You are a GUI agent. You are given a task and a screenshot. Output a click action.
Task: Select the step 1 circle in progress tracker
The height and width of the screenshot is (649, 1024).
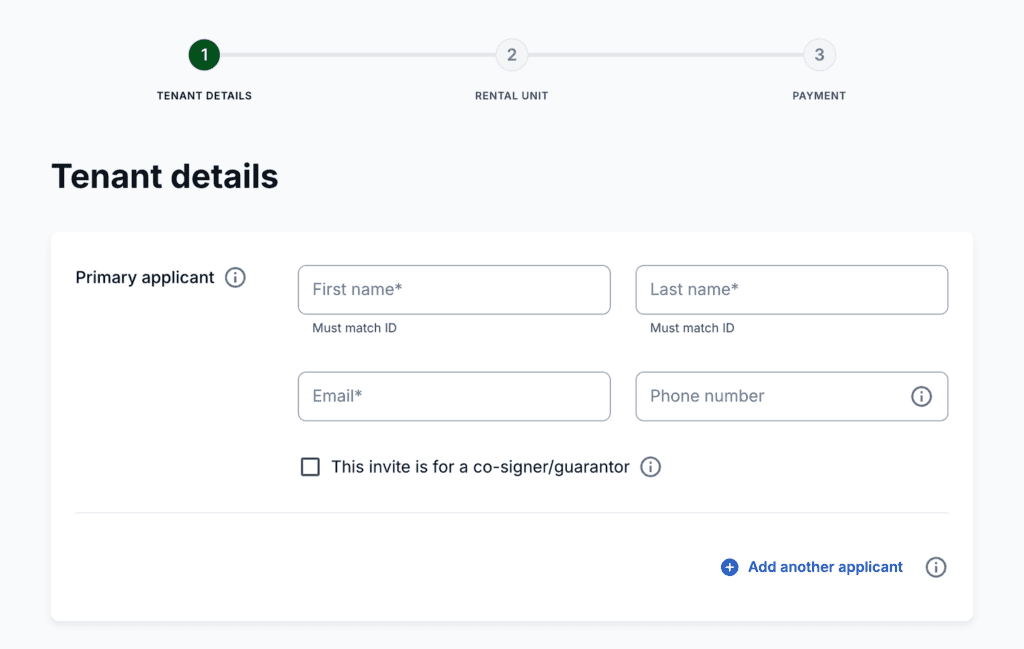[x=204, y=55]
